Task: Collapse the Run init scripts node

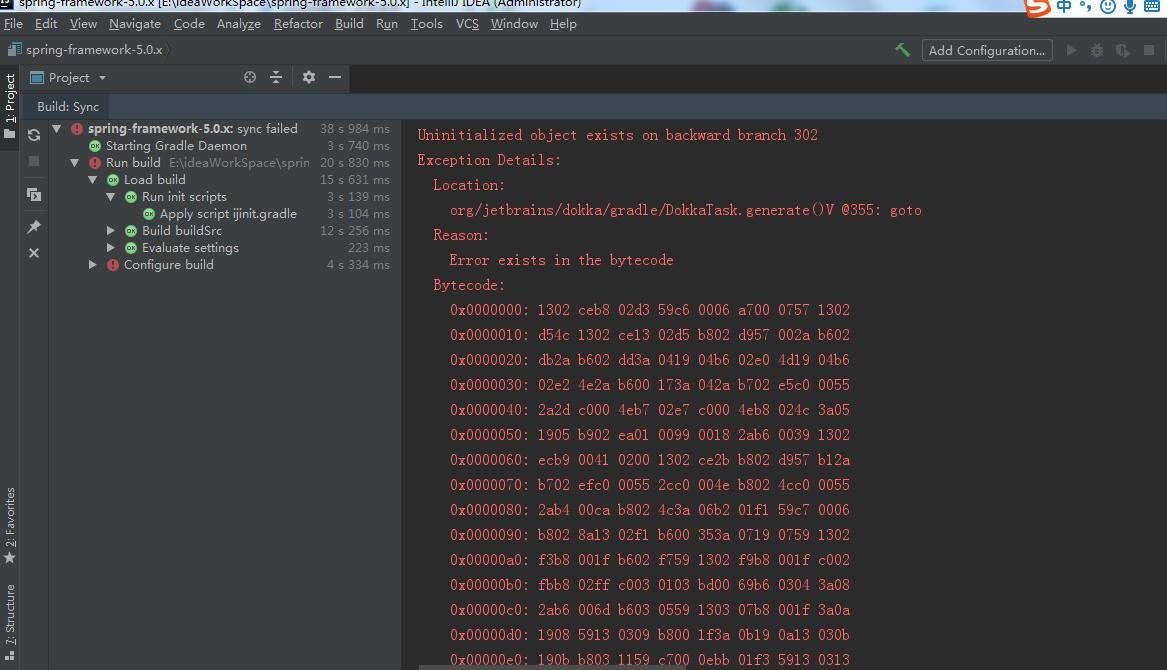Action: point(110,197)
